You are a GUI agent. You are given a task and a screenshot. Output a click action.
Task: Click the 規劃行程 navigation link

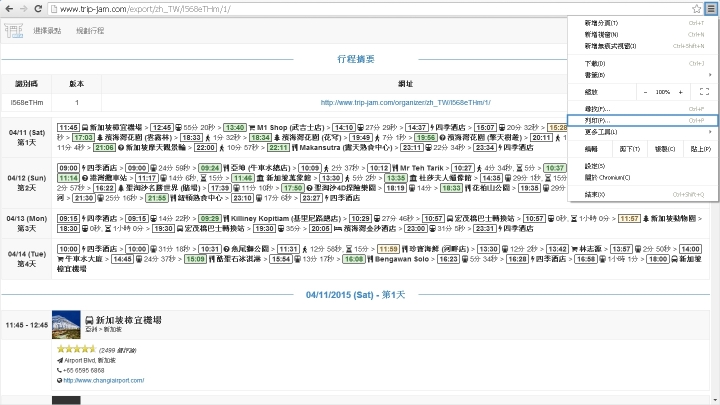90,31
